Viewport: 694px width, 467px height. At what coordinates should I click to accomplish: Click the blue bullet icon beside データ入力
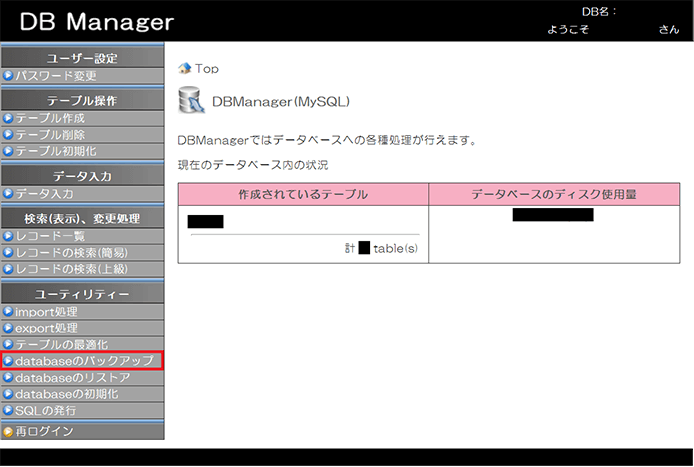click(x=8, y=193)
